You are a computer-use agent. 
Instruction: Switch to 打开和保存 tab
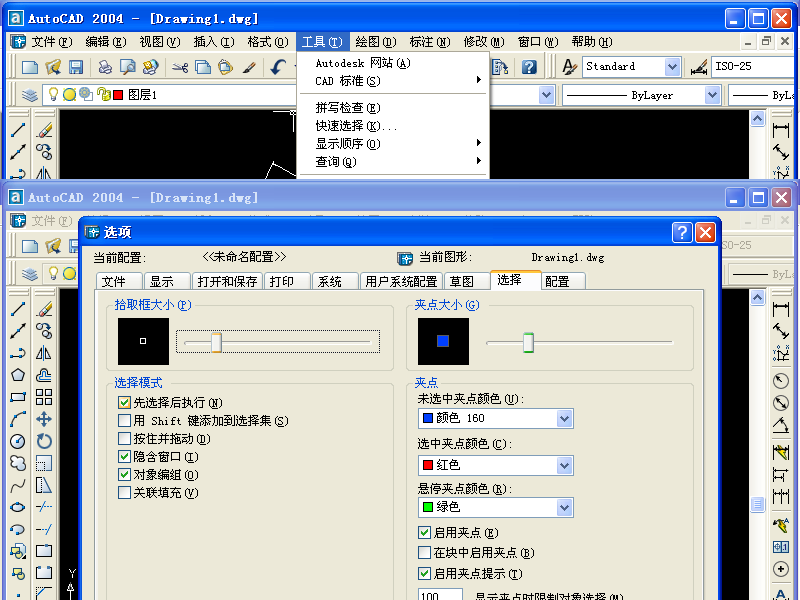click(x=228, y=282)
